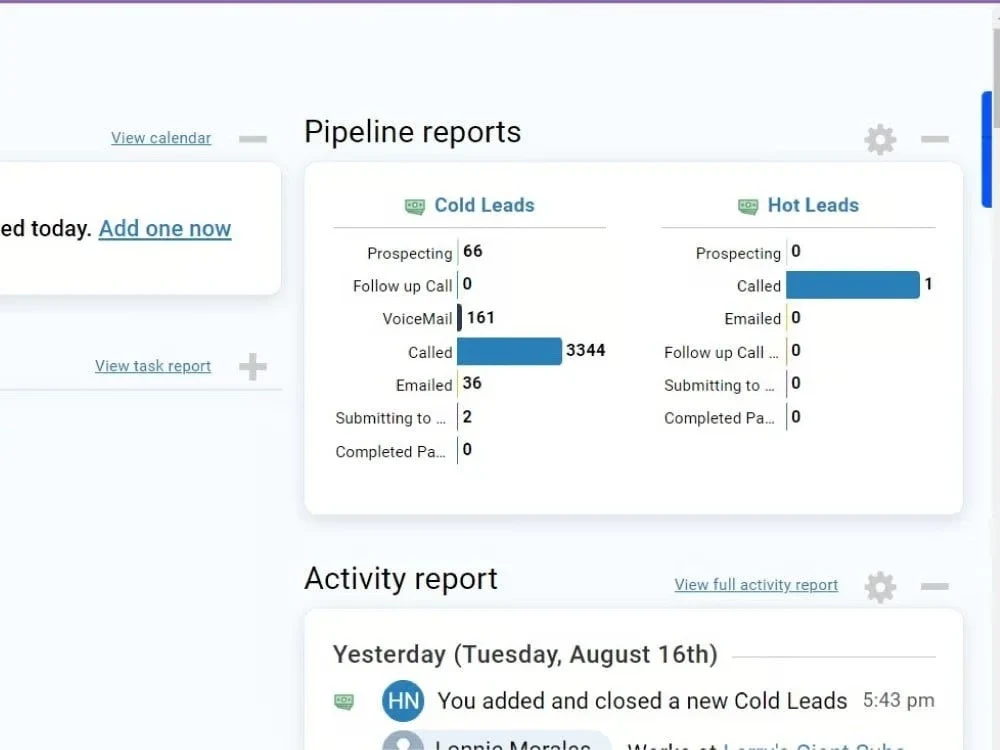Click the Hot Leads money icon
This screenshot has height=750, width=1000.
(x=747, y=206)
